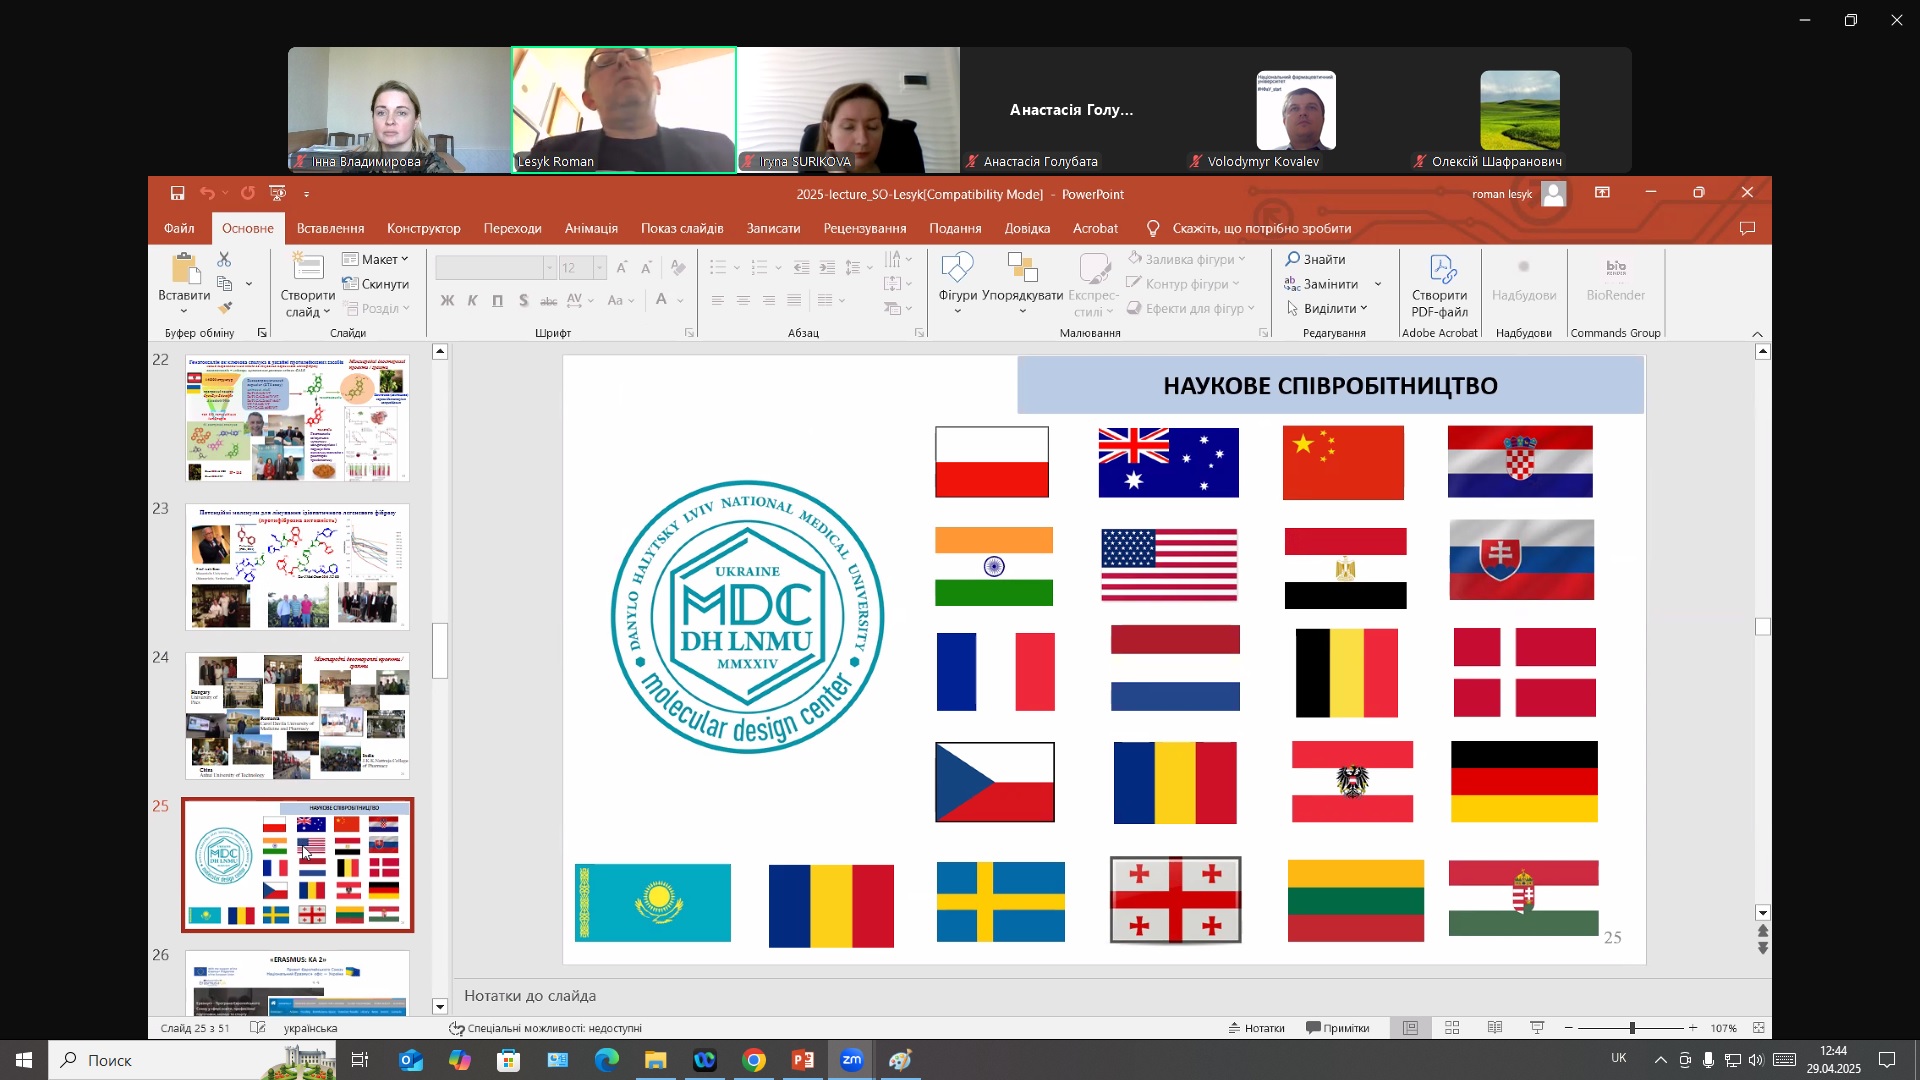The image size is (1920, 1080).
Task: Select slide 24 thumbnail in panel
Action: [x=297, y=716]
